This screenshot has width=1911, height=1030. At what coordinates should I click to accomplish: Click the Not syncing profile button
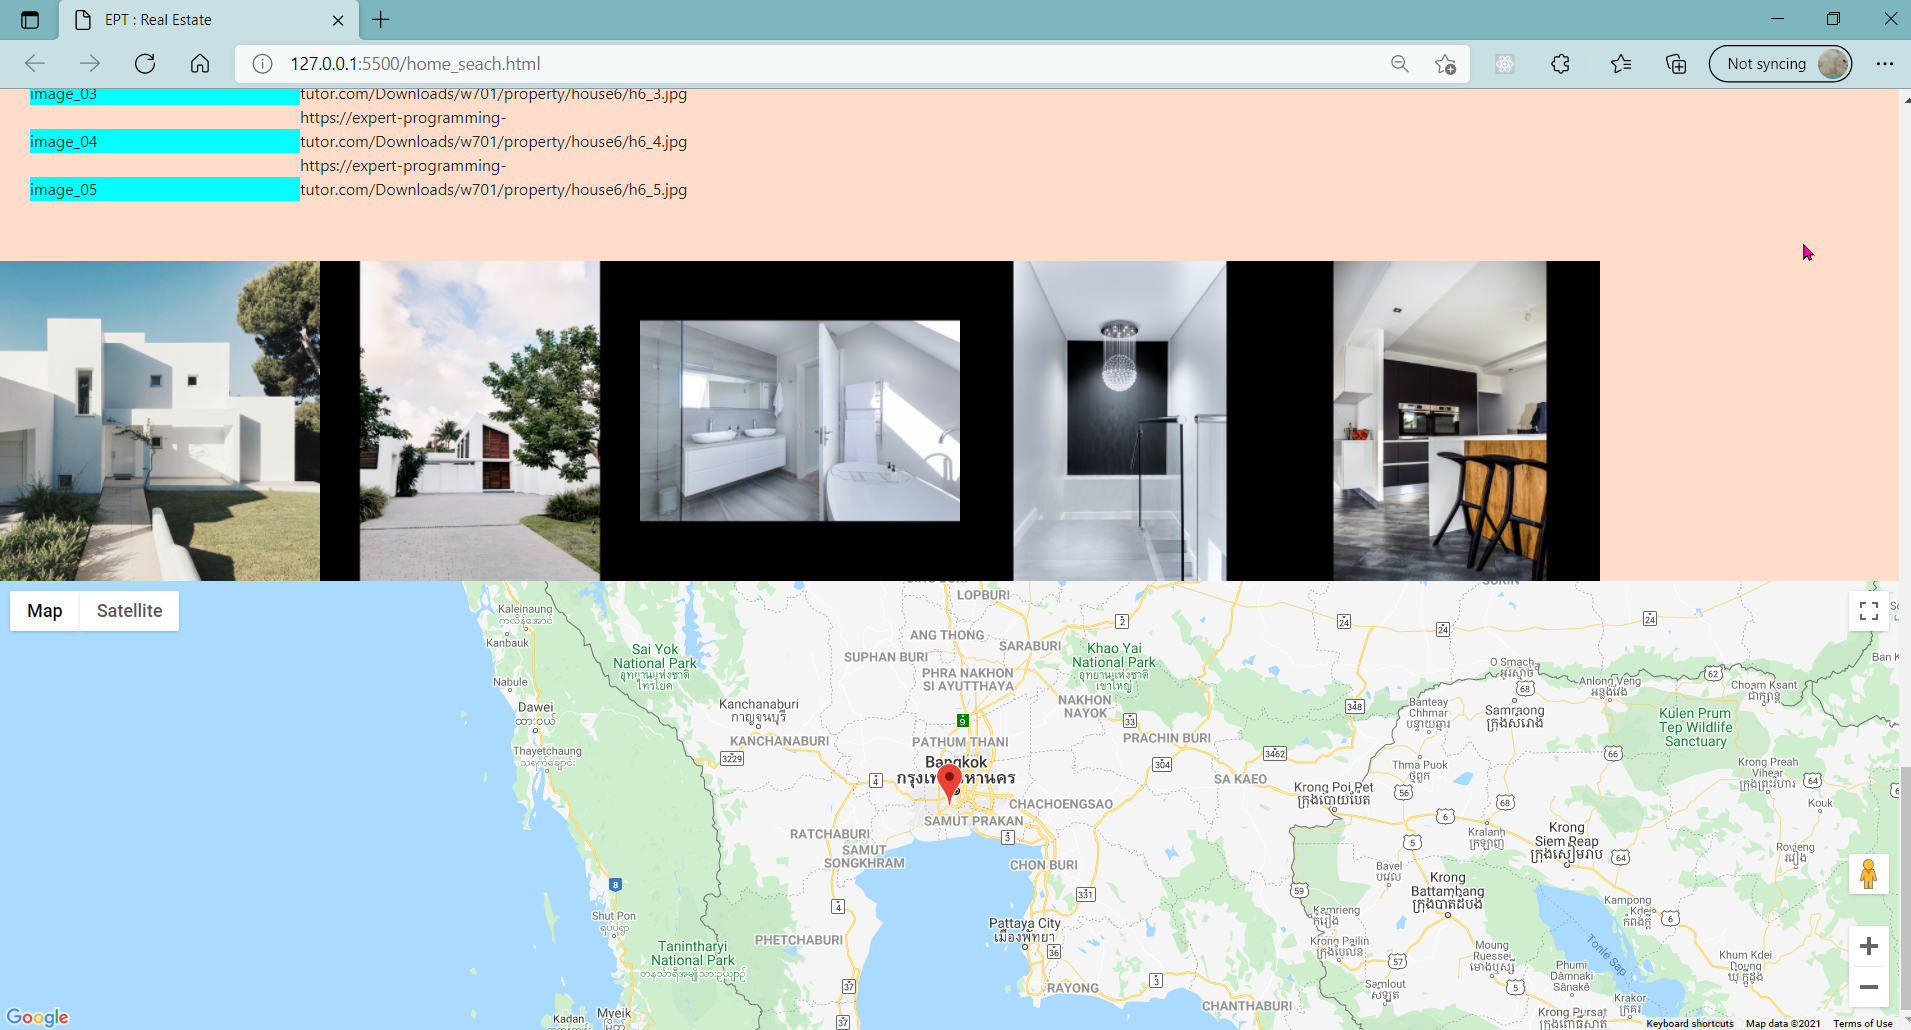(x=1780, y=64)
